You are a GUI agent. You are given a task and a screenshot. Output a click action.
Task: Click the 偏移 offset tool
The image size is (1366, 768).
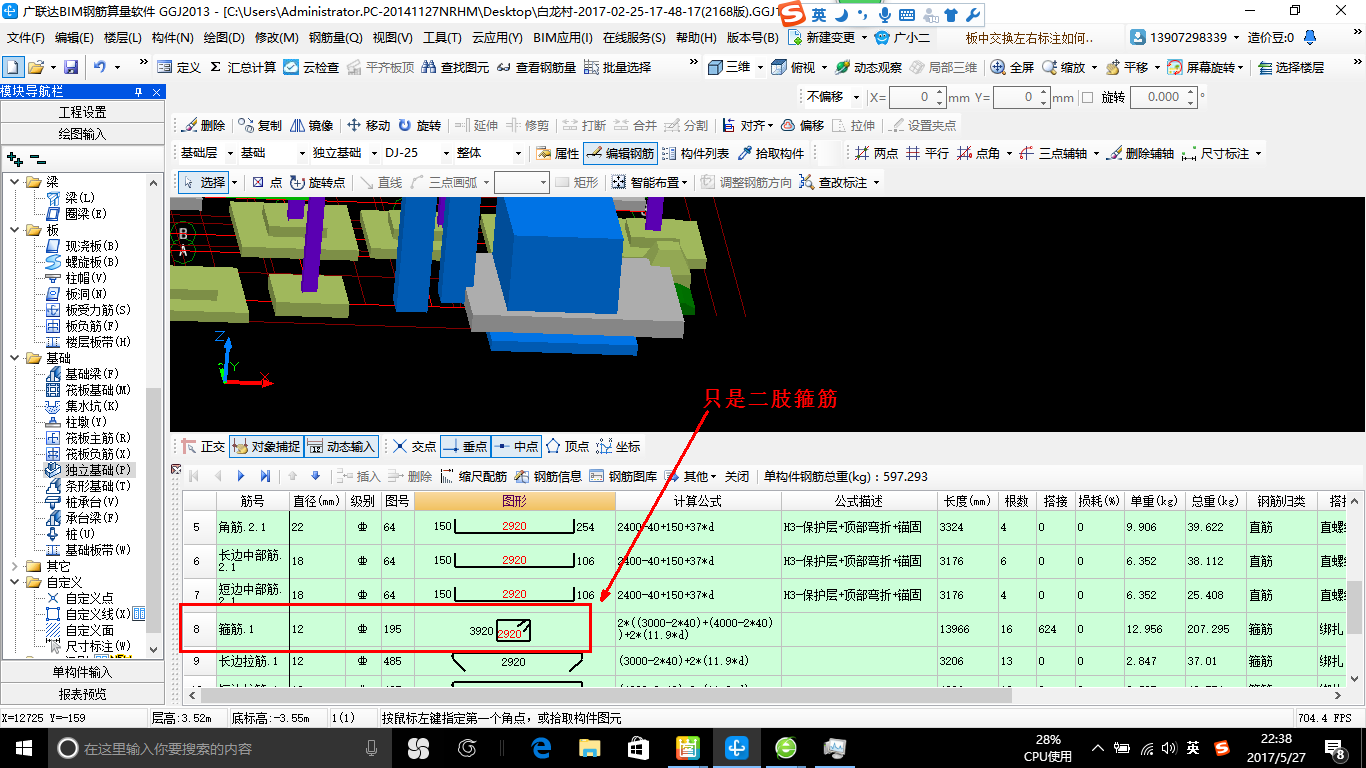point(802,125)
